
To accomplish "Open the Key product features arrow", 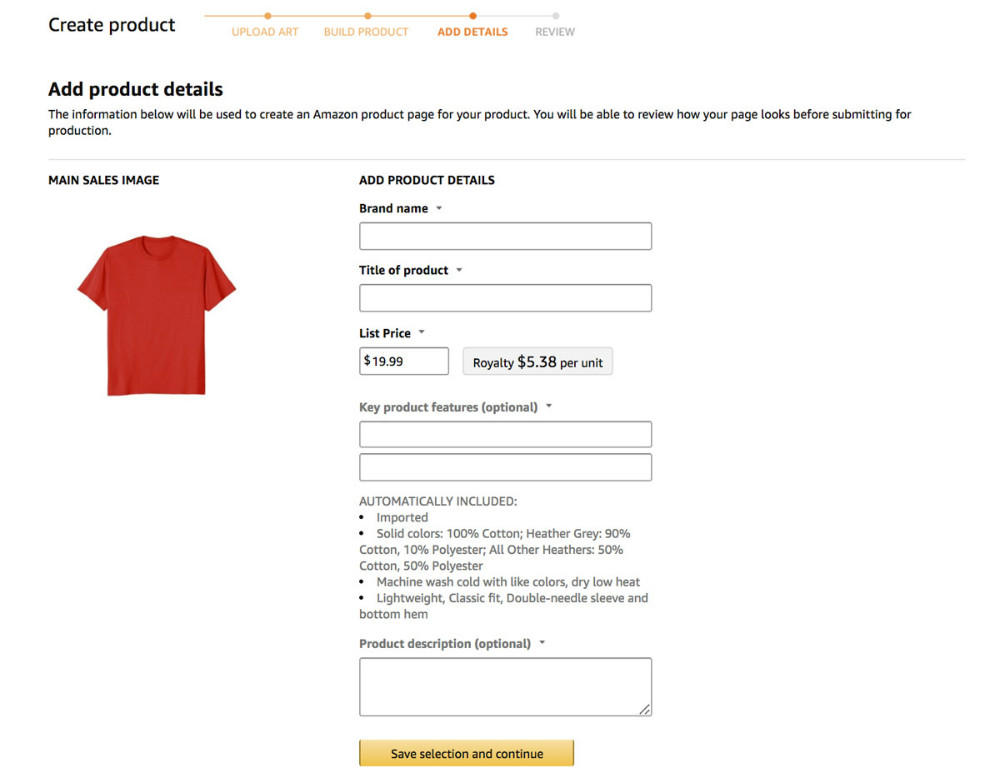I will click(x=549, y=407).
